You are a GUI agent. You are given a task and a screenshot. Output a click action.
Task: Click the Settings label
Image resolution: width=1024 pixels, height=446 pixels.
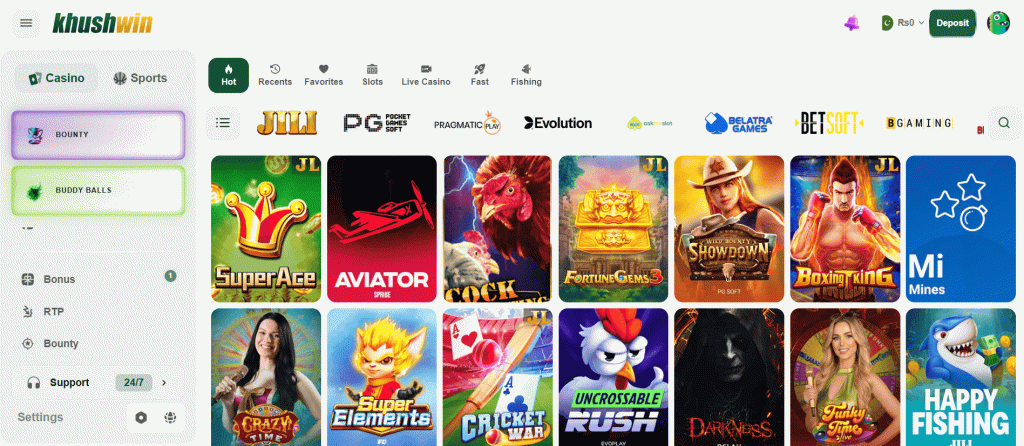(40, 417)
